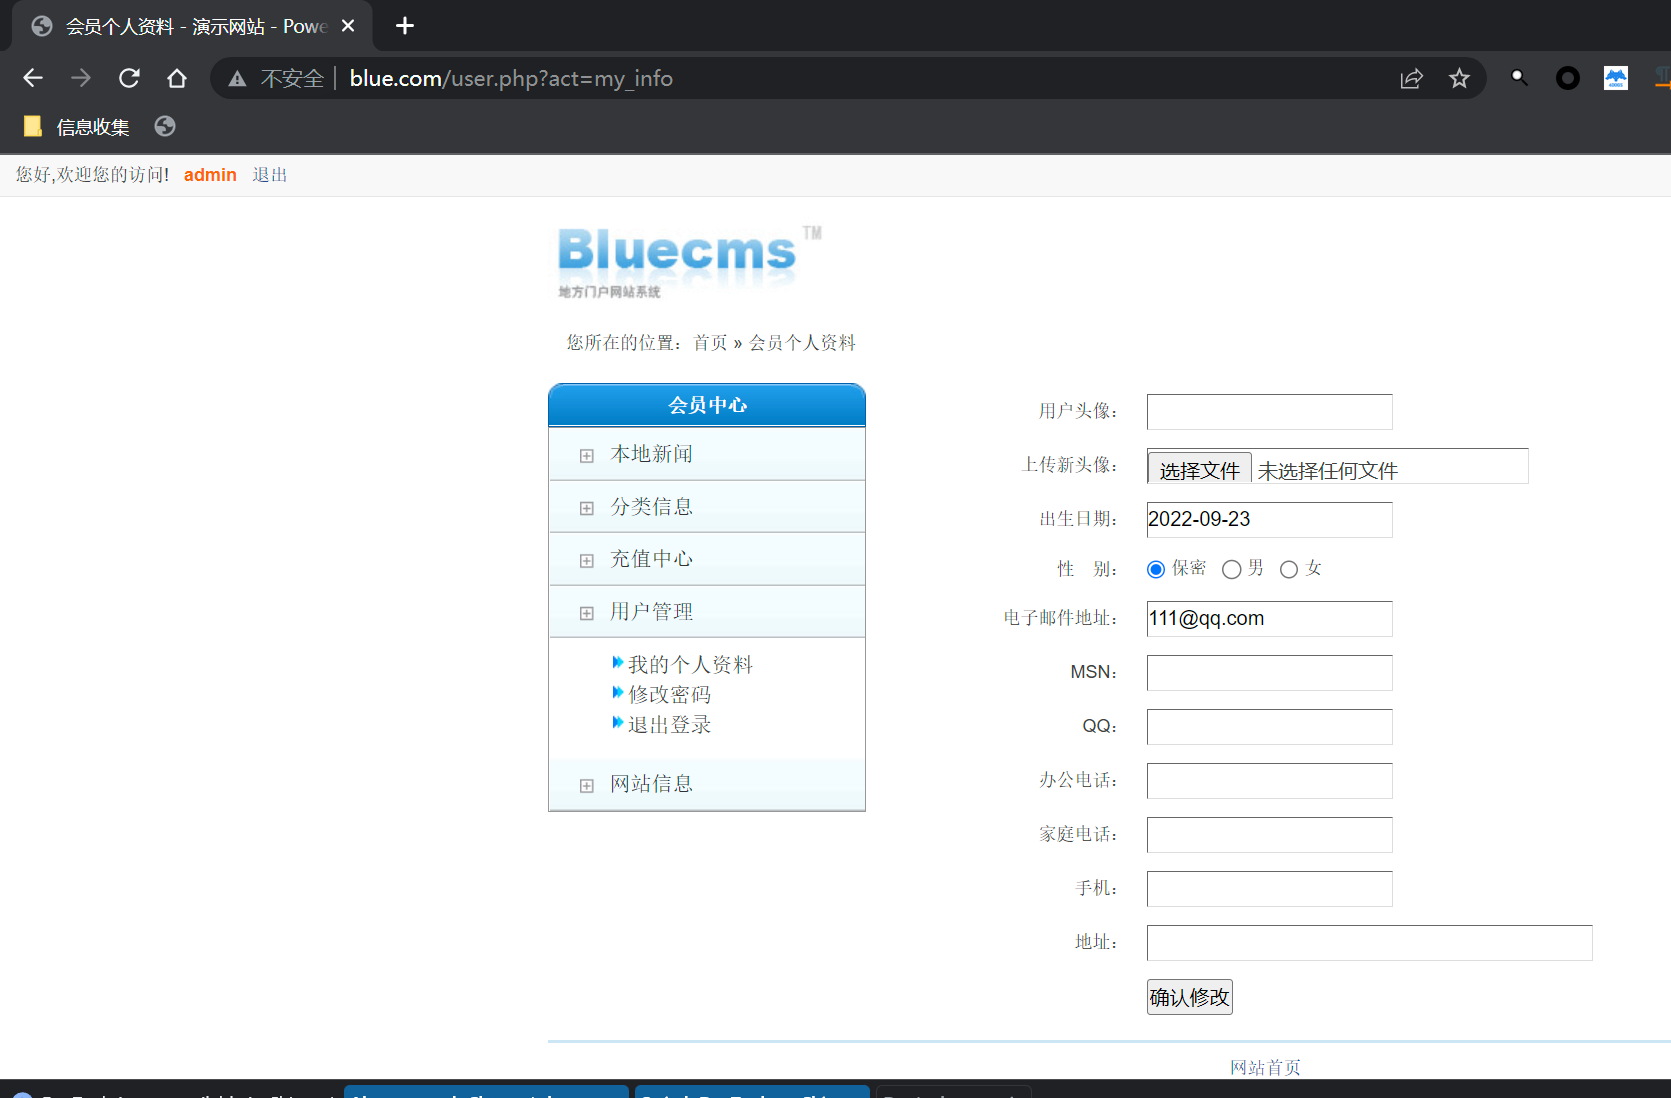
Task: Click 退出 link in top bar
Action: click(270, 175)
